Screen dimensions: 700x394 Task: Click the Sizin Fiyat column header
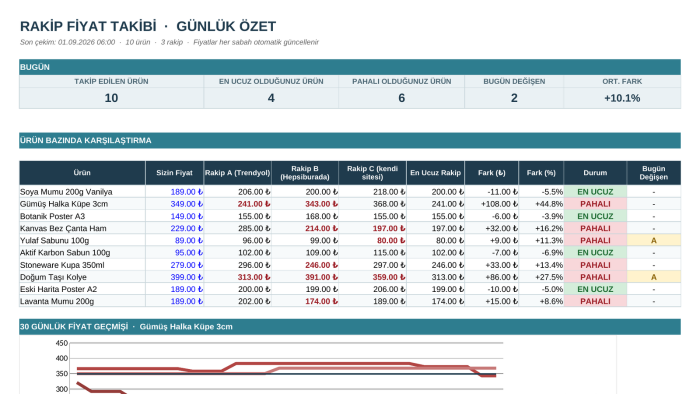(174, 173)
